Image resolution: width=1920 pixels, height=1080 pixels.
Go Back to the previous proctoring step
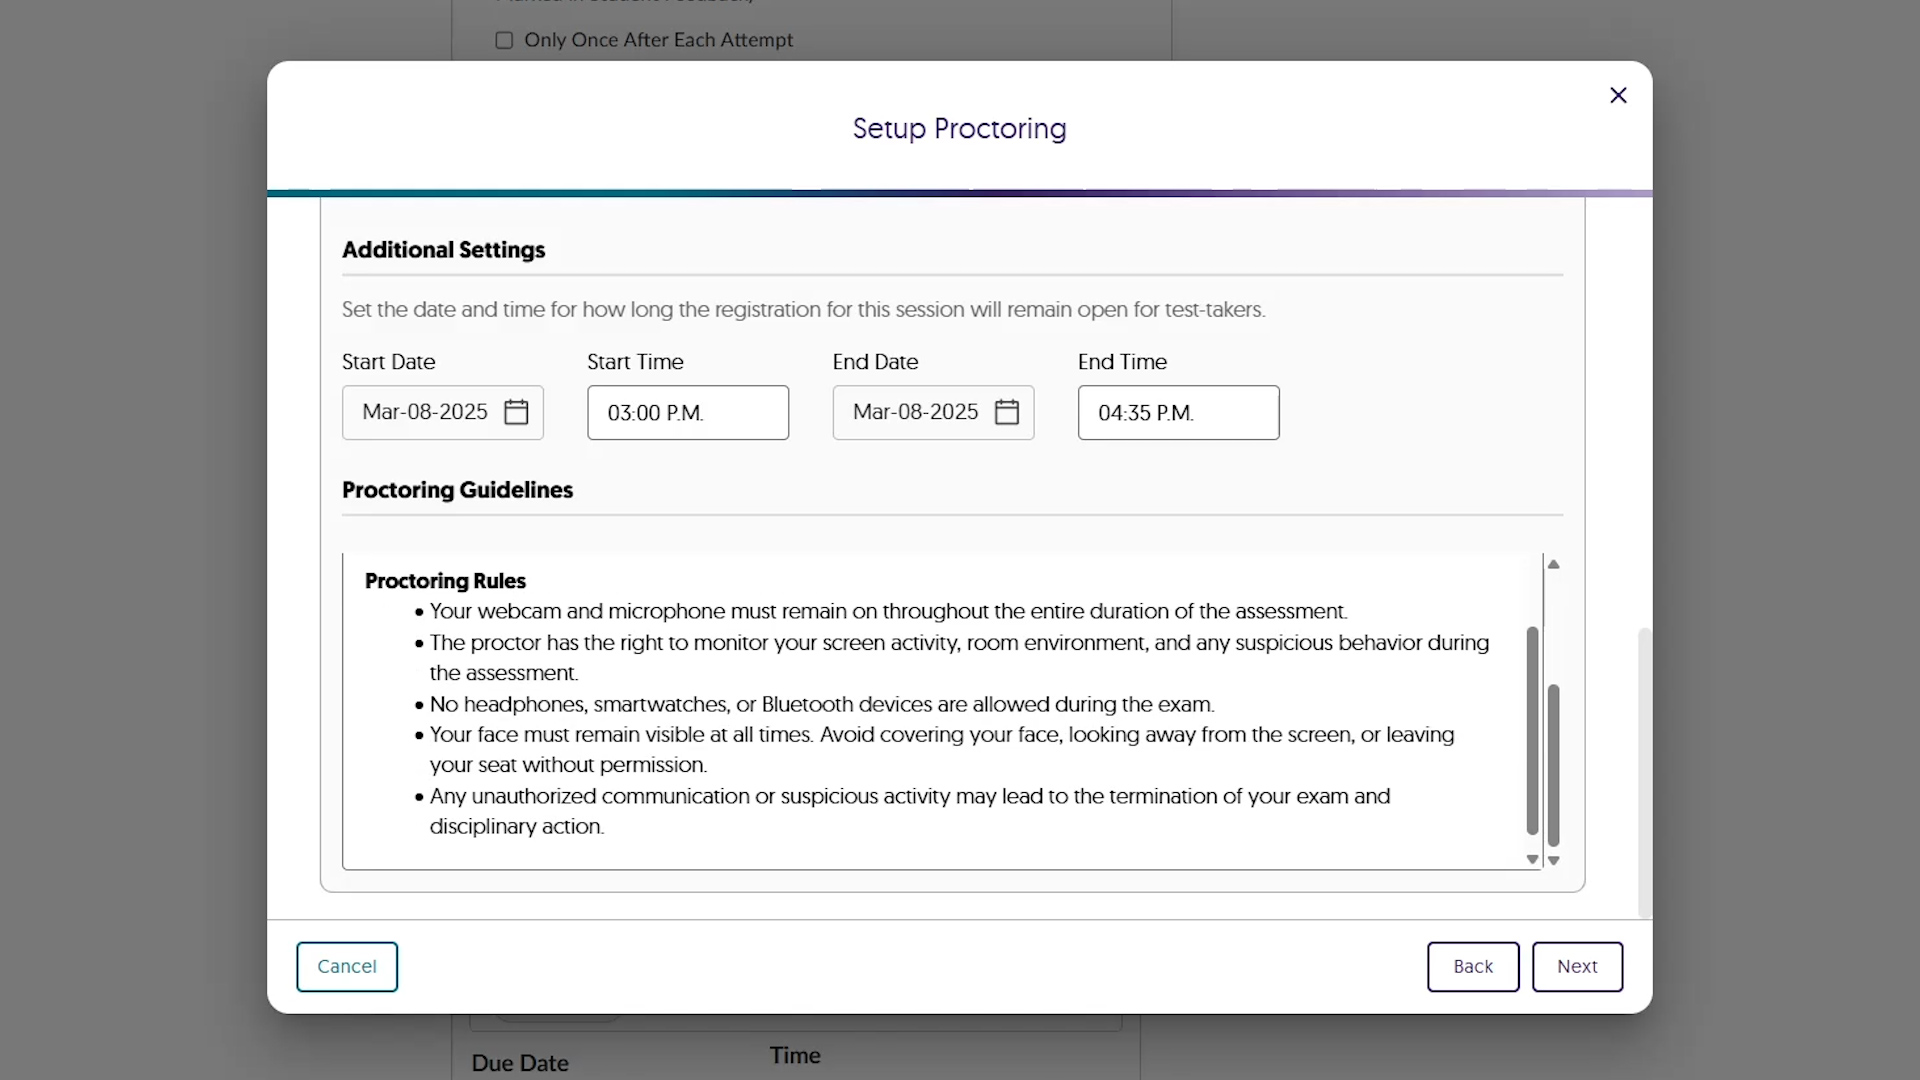1472,967
